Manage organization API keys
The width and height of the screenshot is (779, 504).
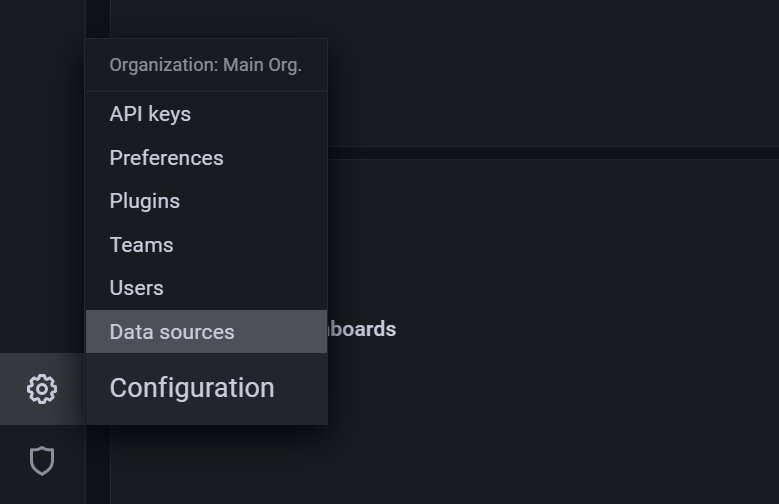[150, 114]
